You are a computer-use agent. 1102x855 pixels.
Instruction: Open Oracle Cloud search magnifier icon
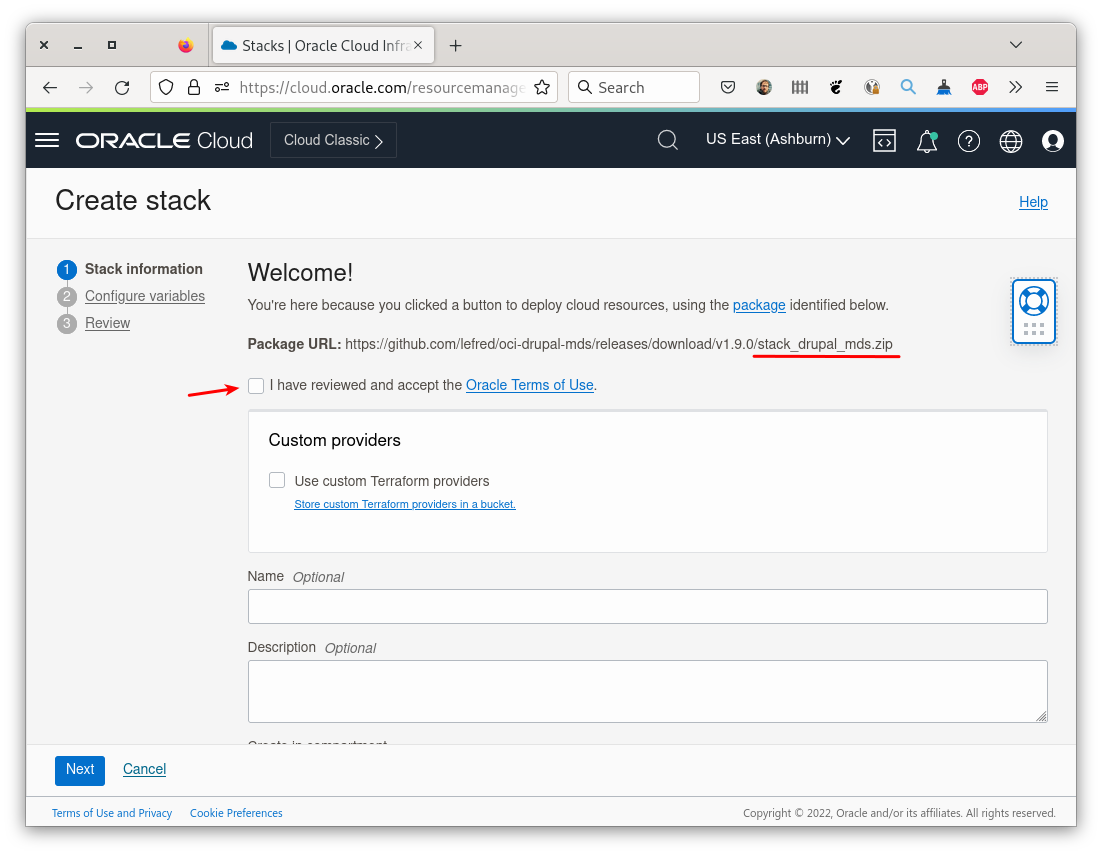pos(667,140)
